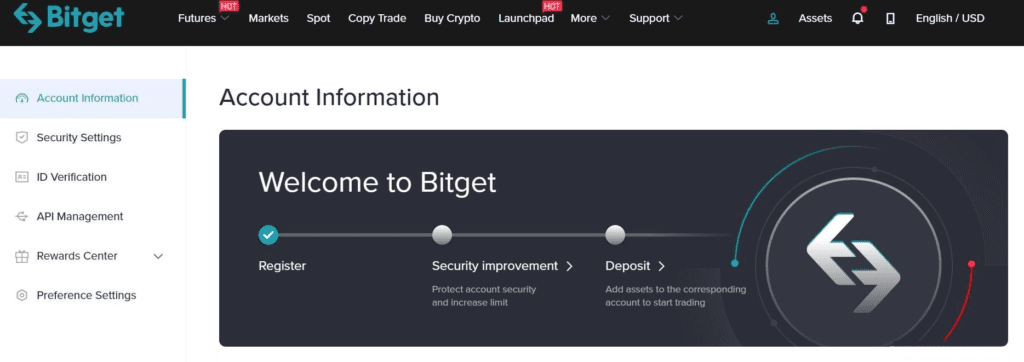Open the Support dropdown menu
Viewport: 1024px width, 362px height.
(656, 18)
